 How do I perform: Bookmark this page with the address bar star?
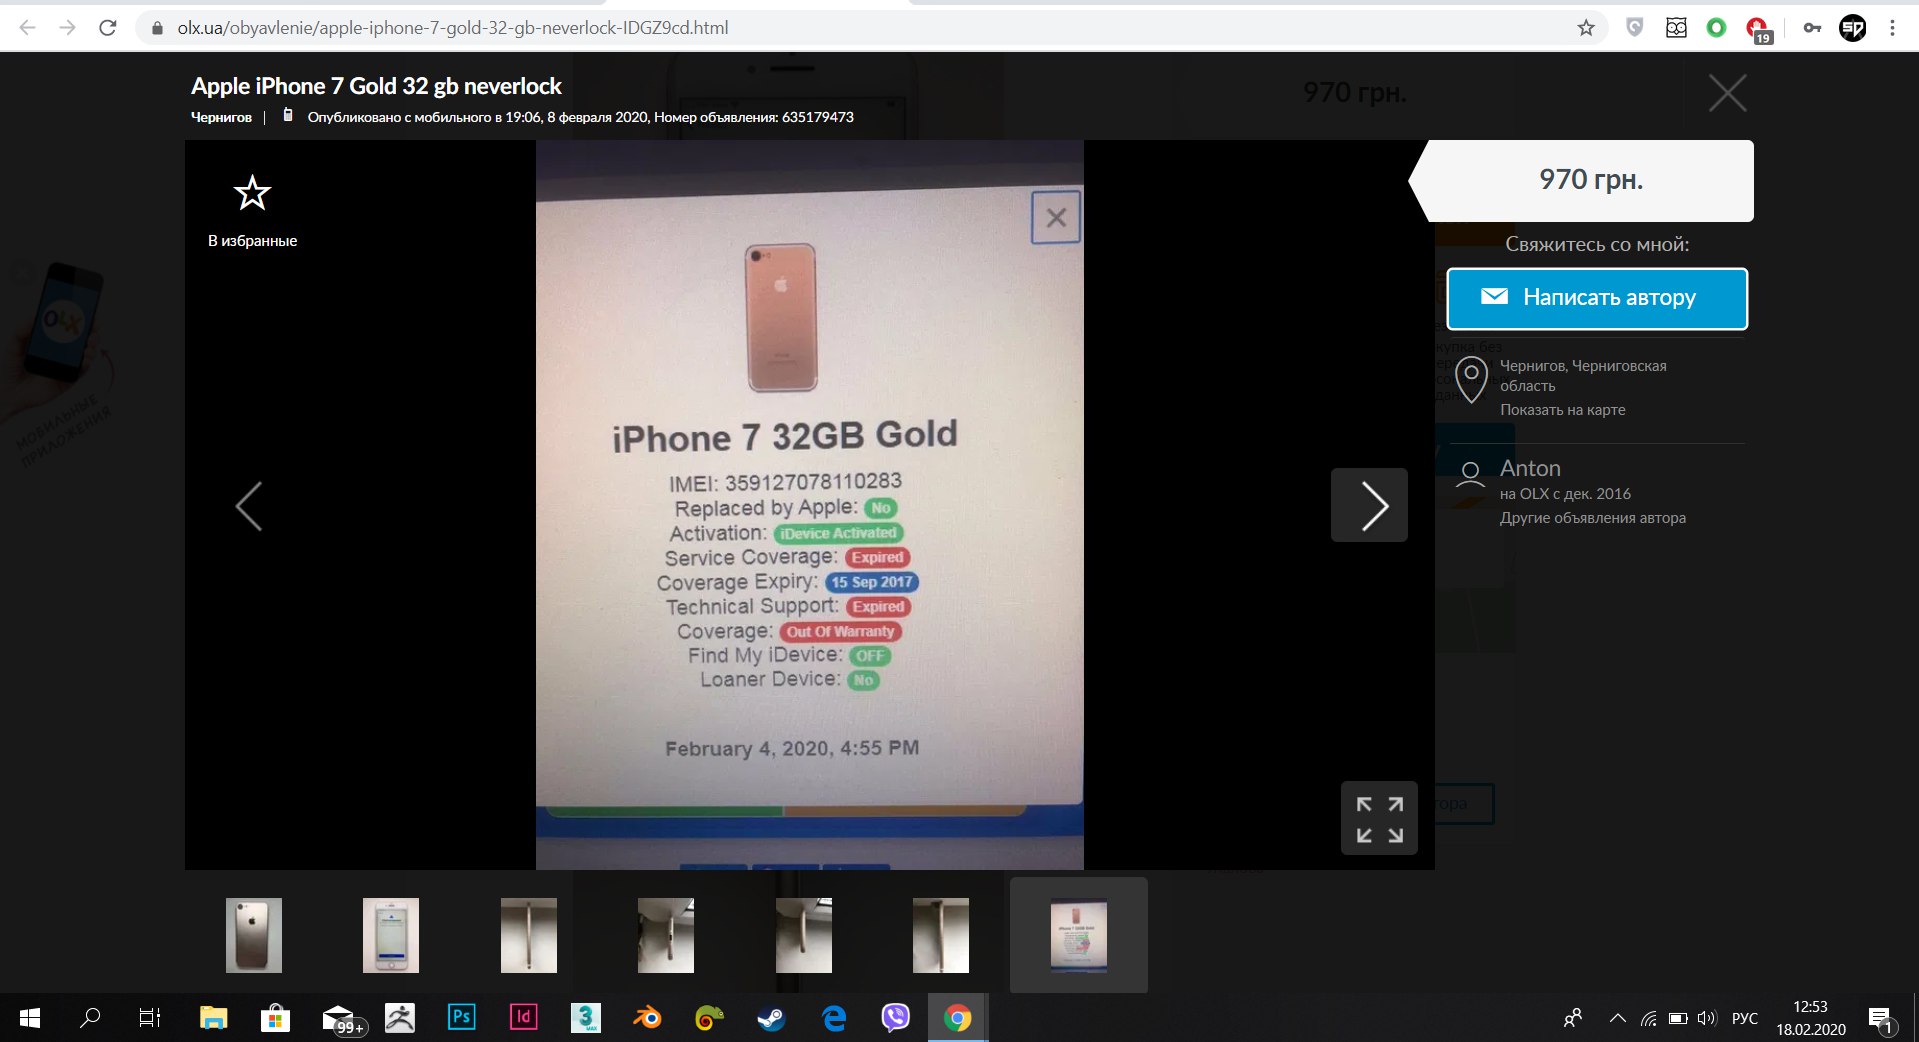tap(1586, 28)
